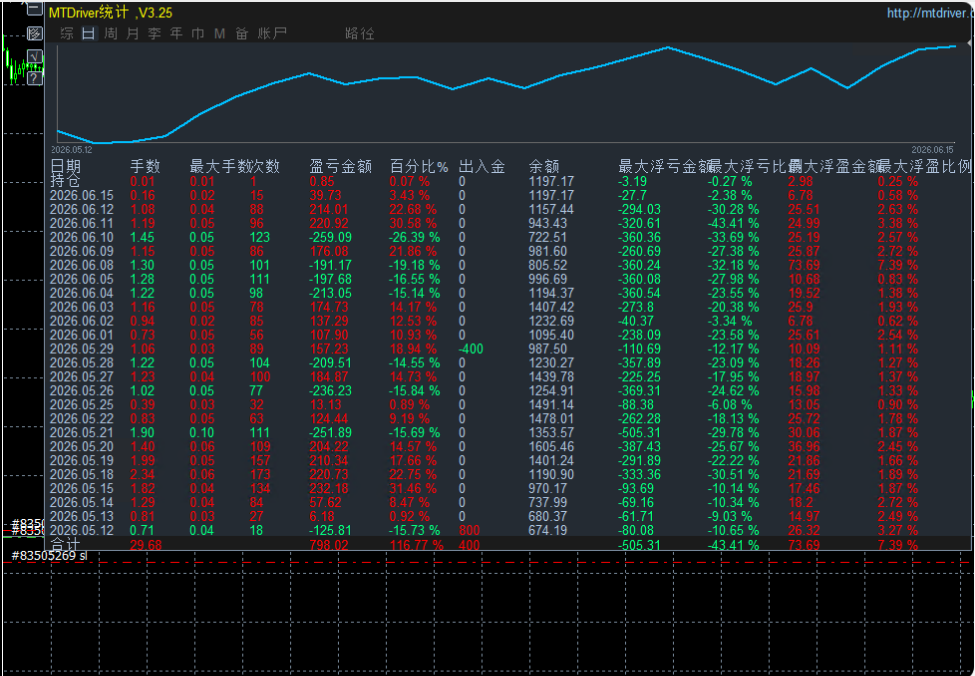
Task: Click lots value 1.90
Action: point(142,433)
